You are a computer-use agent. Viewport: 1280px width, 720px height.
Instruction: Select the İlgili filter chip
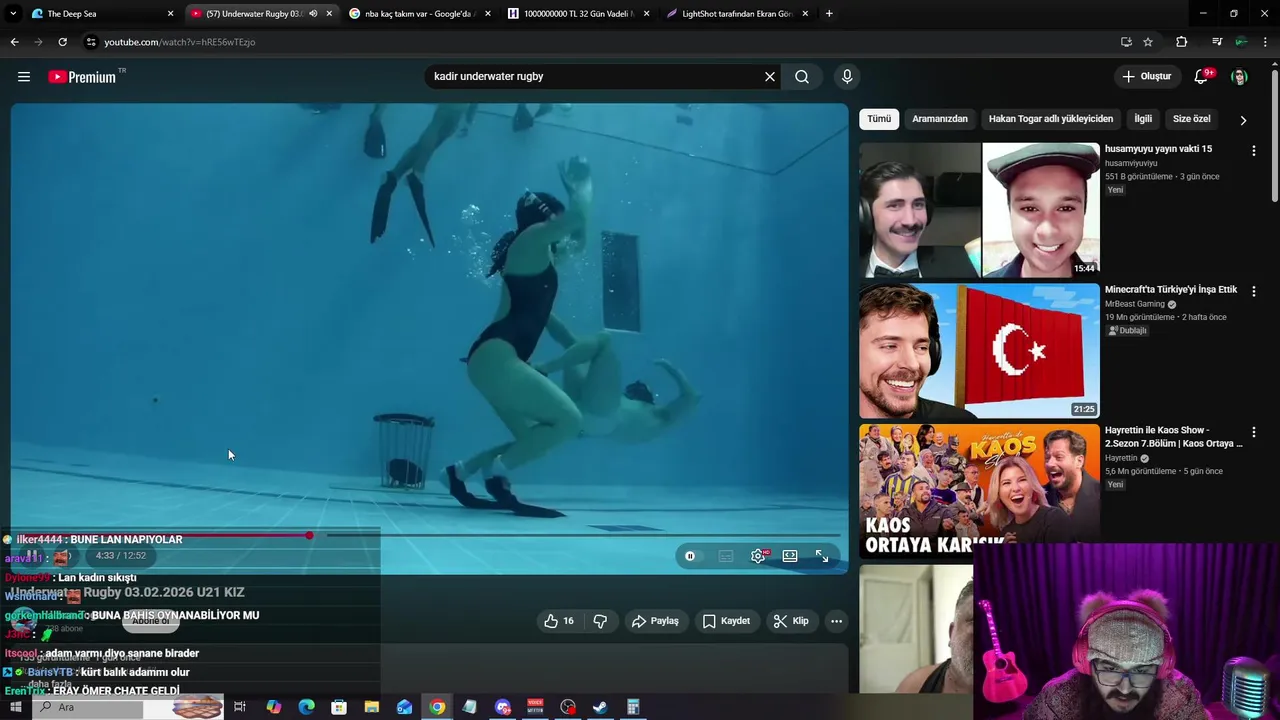(x=1143, y=119)
